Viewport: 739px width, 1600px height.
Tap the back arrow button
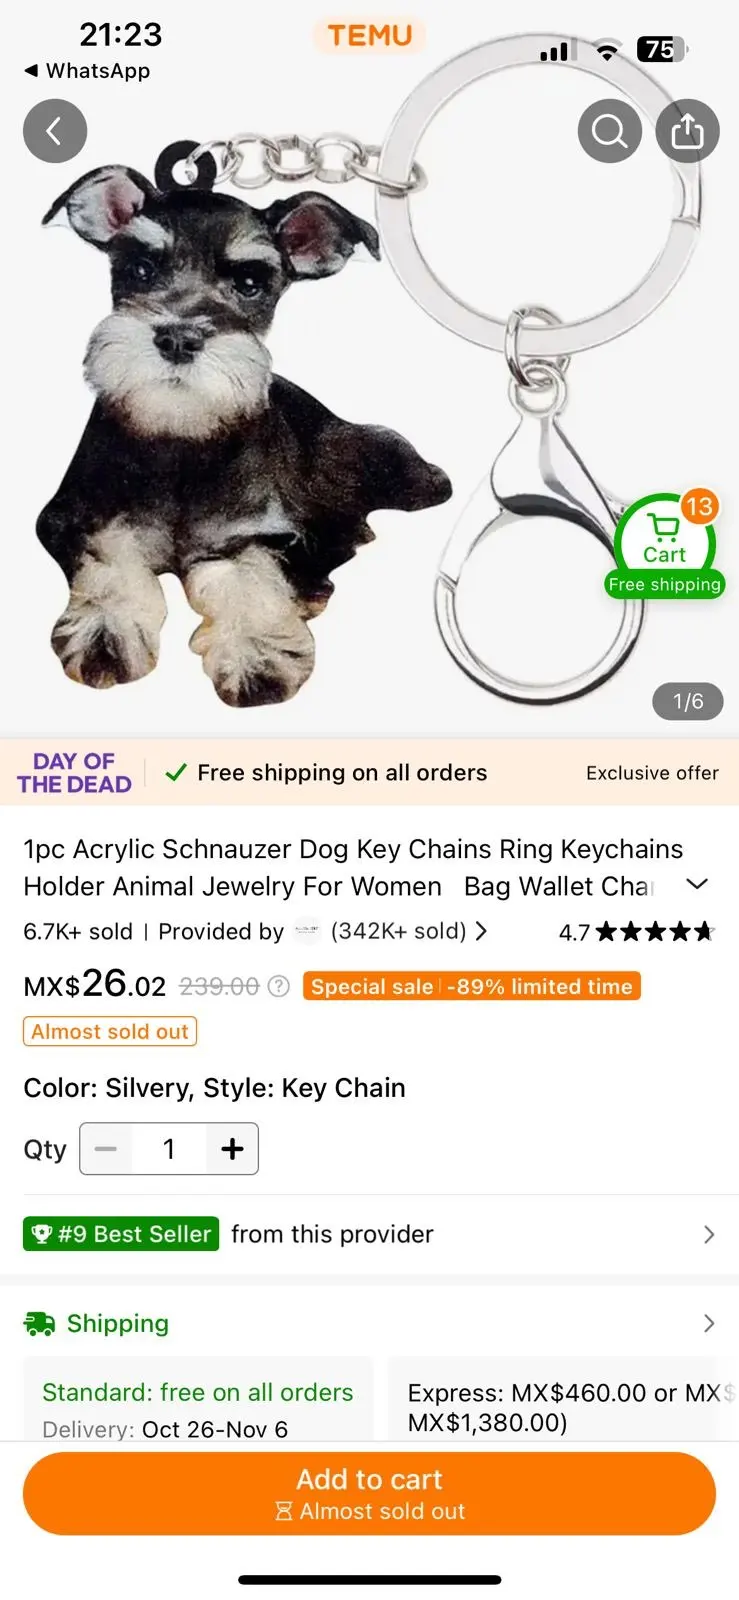click(55, 131)
